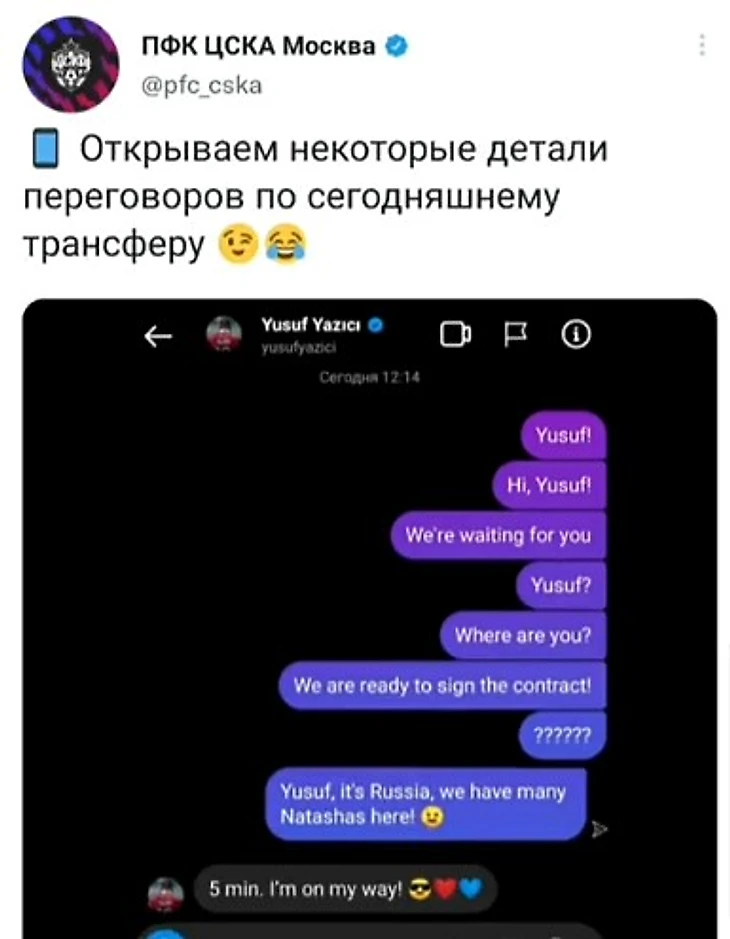This screenshot has height=939, width=730.
Task: Start a video call with Yusuf Yazıcı
Action: (455, 334)
